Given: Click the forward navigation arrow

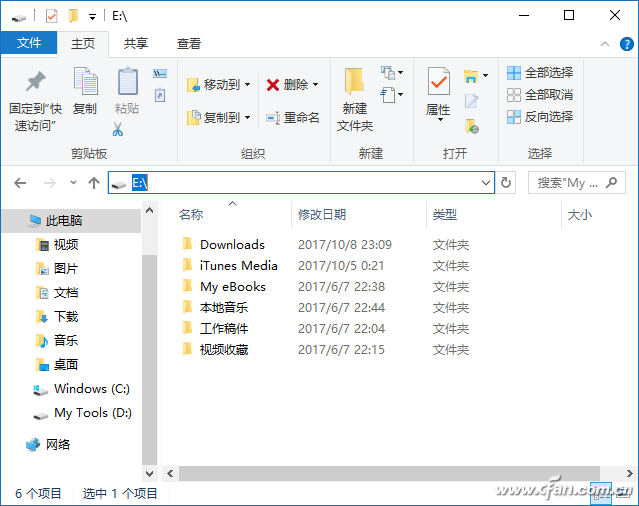Looking at the screenshot, I should tap(50, 183).
